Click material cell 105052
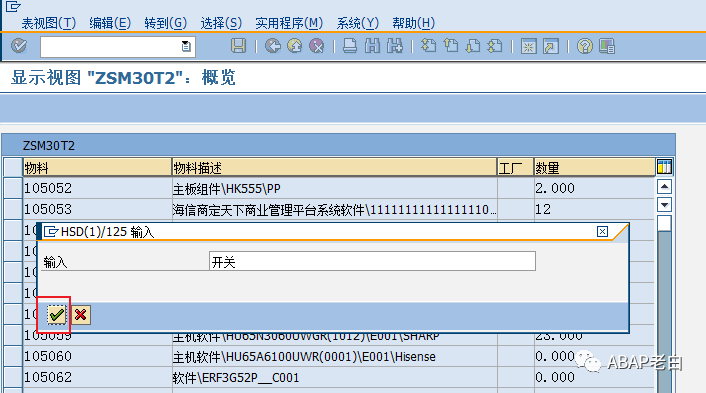This screenshot has width=706, height=393. [97, 188]
